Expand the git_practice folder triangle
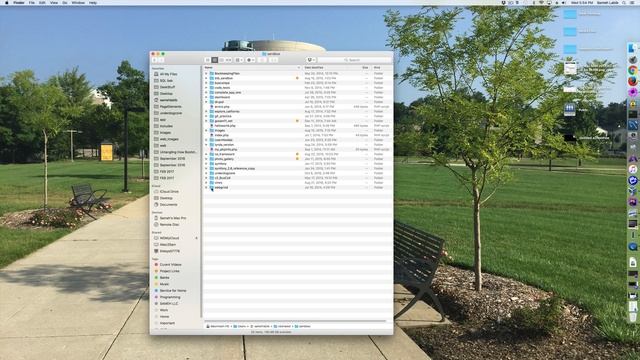Viewport: 640px width, 360px height. pyautogui.click(x=207, y=116)
